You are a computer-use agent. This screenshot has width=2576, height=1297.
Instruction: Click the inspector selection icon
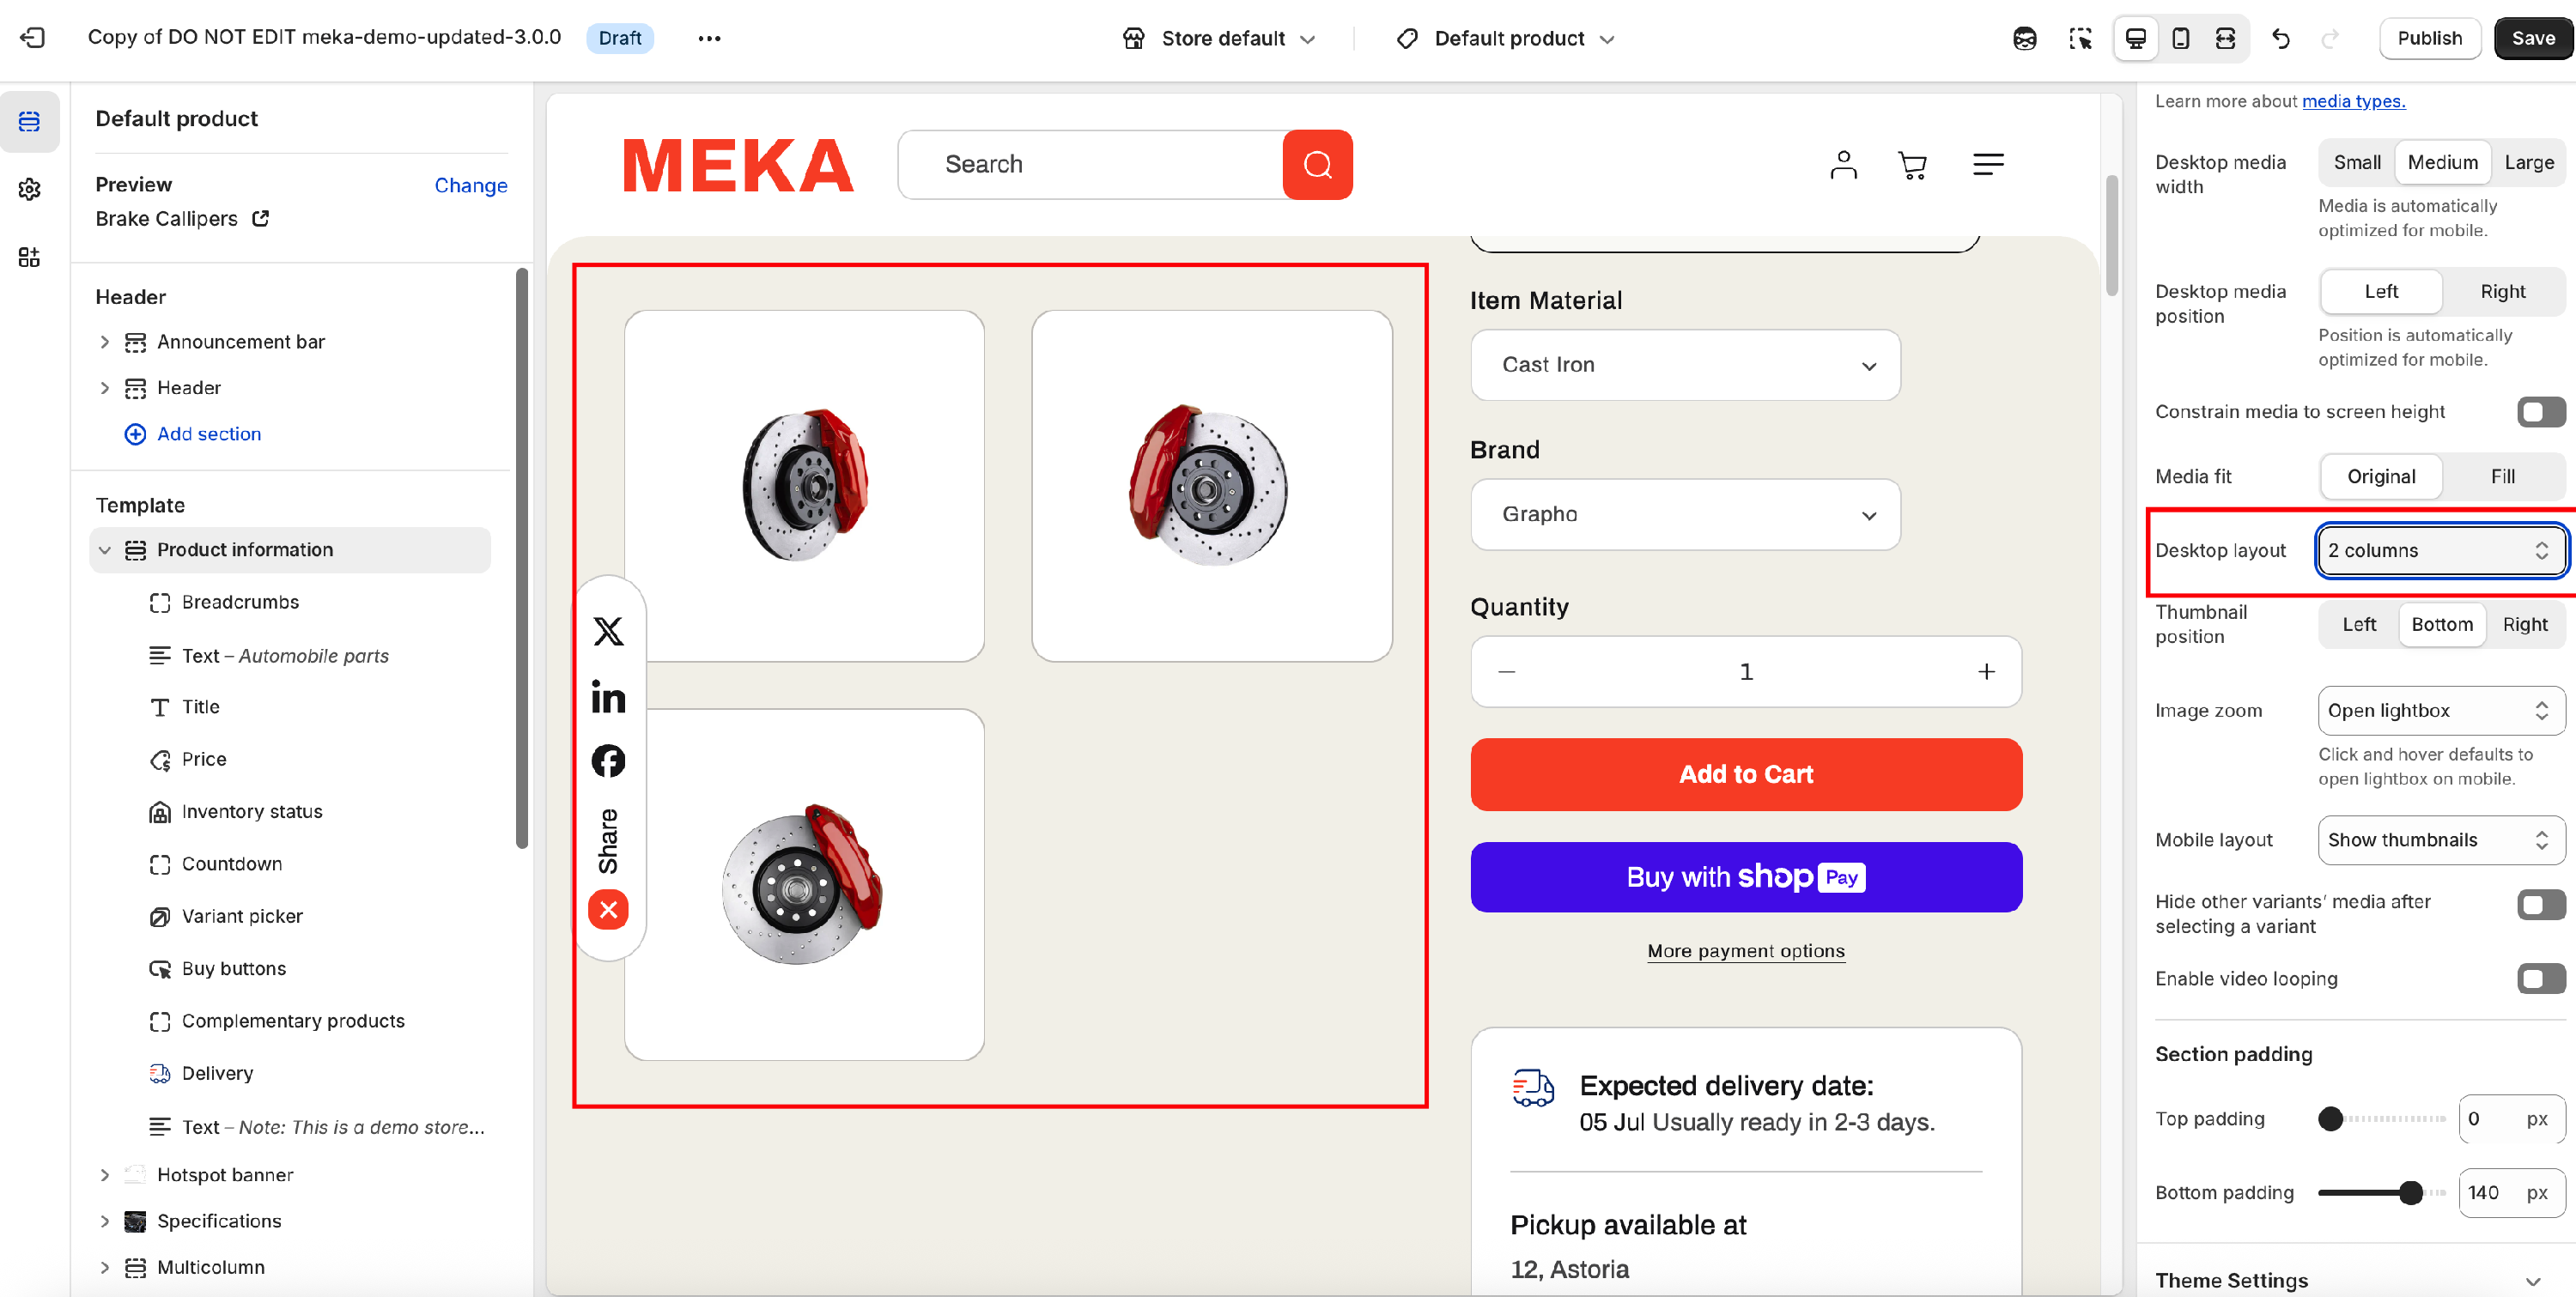2080,38
